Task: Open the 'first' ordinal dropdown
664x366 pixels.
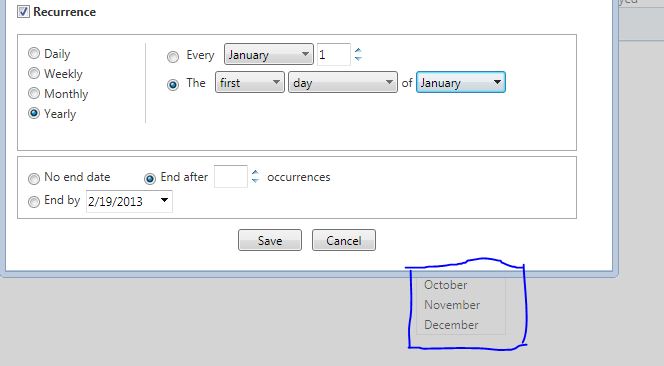Action: click(x=250, y=82)
